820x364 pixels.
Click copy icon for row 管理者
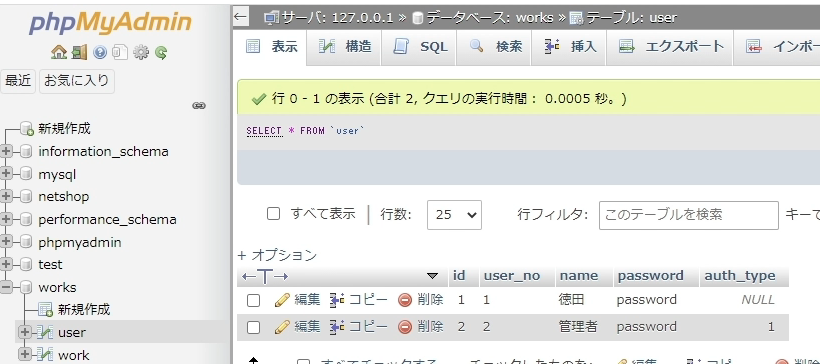point(337,327)
